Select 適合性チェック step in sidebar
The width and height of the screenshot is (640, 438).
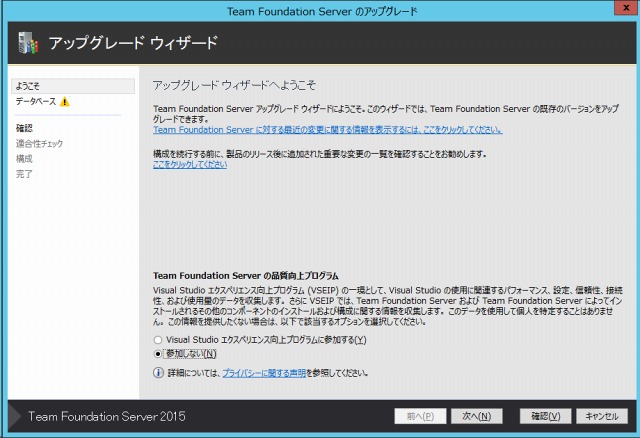(39, 143)
